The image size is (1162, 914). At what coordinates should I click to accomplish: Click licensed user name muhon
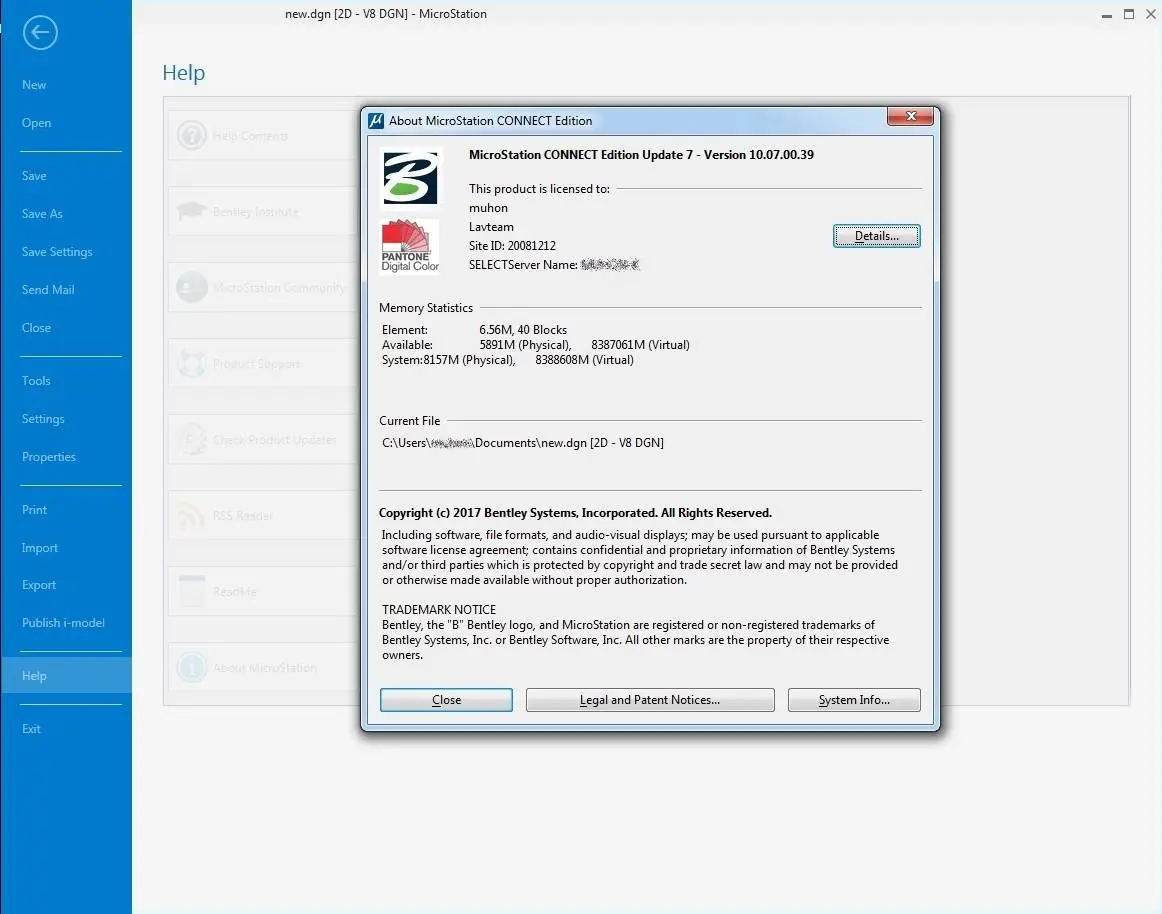[488, 208]
